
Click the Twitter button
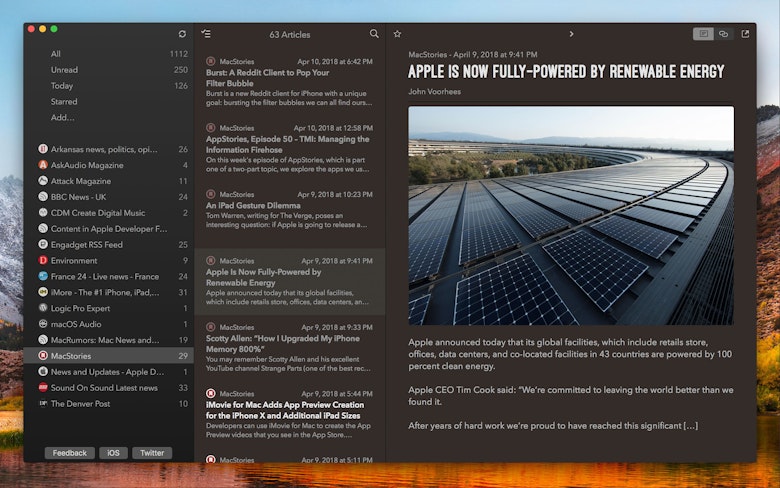point(152,453)
